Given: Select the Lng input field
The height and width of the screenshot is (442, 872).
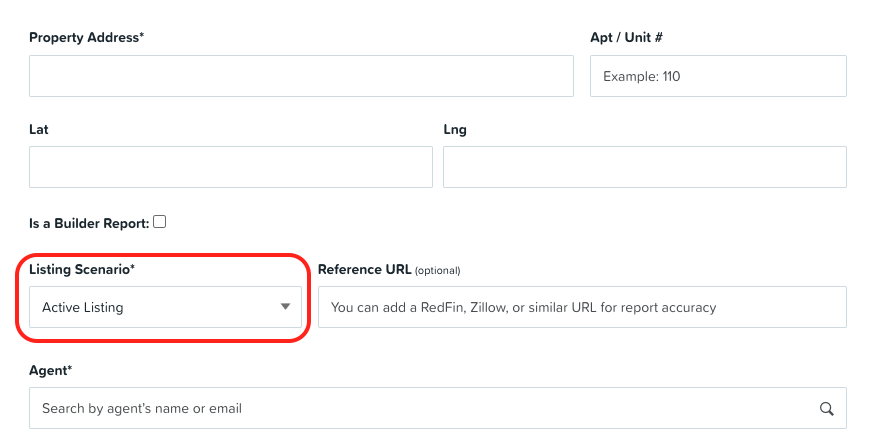Looking at the screenshot, I should [645, 167].
